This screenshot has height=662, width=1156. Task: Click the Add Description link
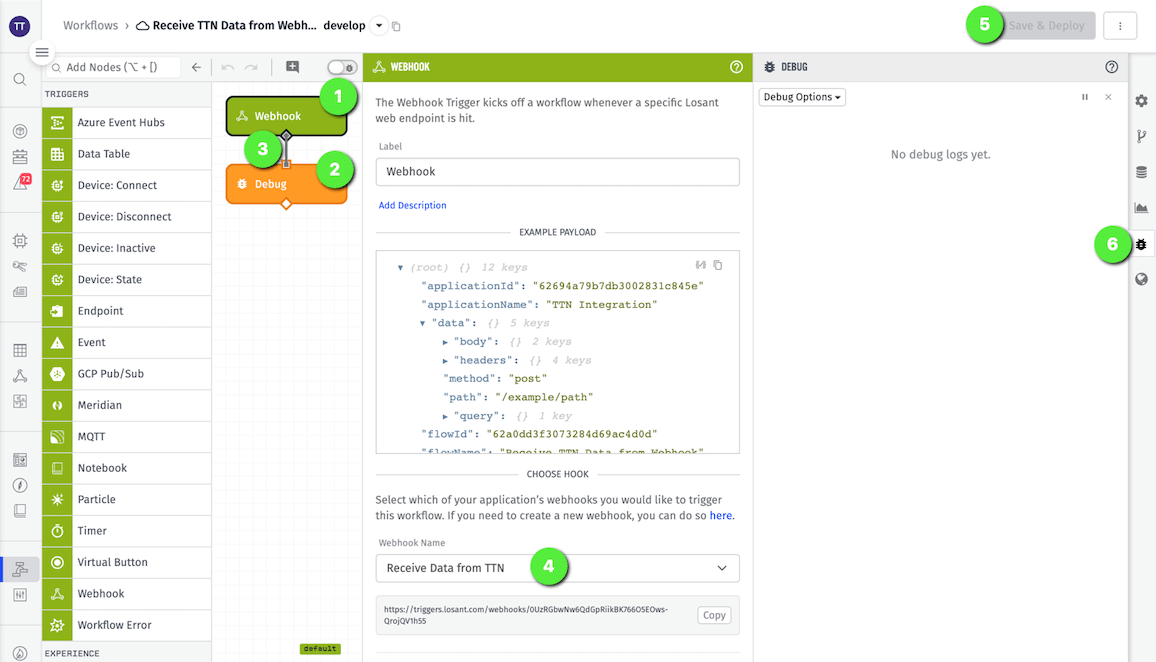pyautogui.click(x=412, y=205)
